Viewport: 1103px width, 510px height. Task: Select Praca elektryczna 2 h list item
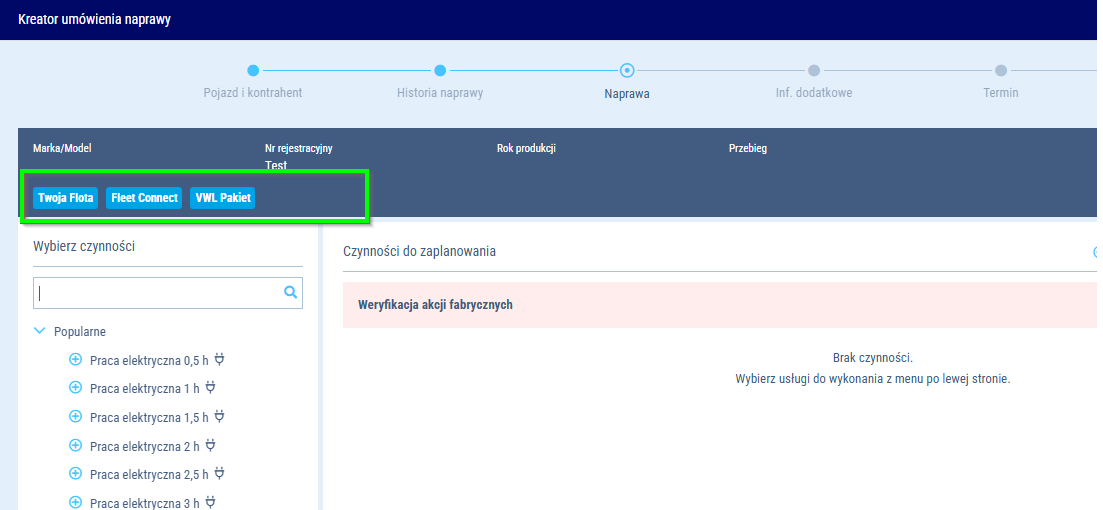click(x=144, y=446)
